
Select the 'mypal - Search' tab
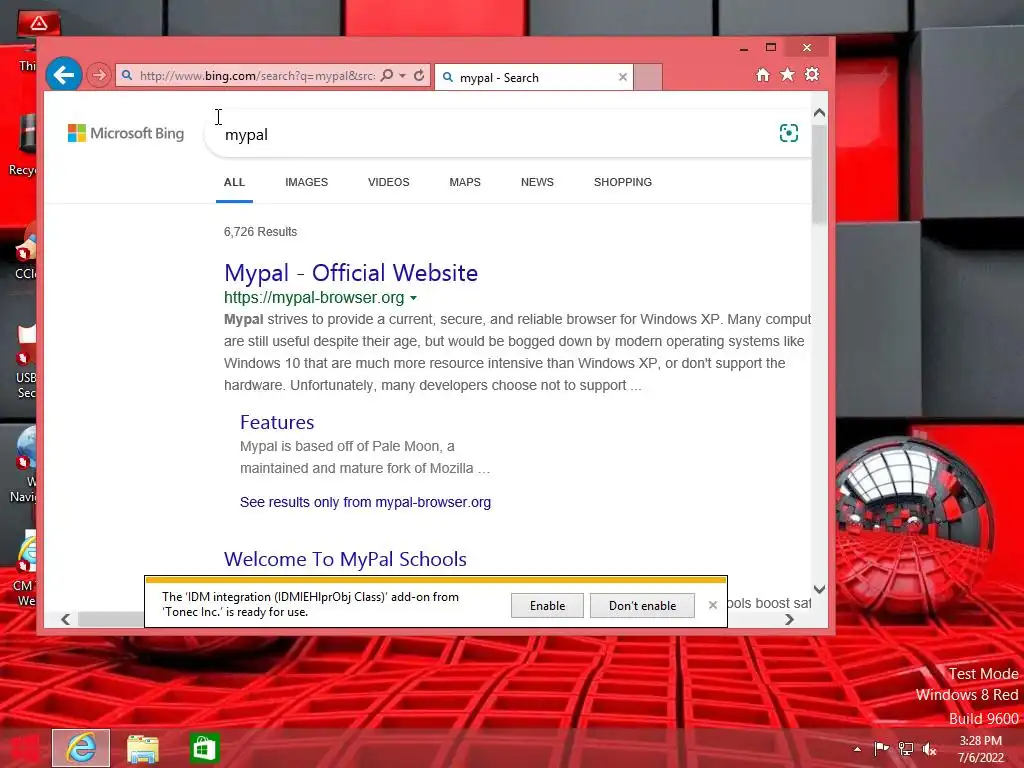pyautogui.click(x=534, y=77)
